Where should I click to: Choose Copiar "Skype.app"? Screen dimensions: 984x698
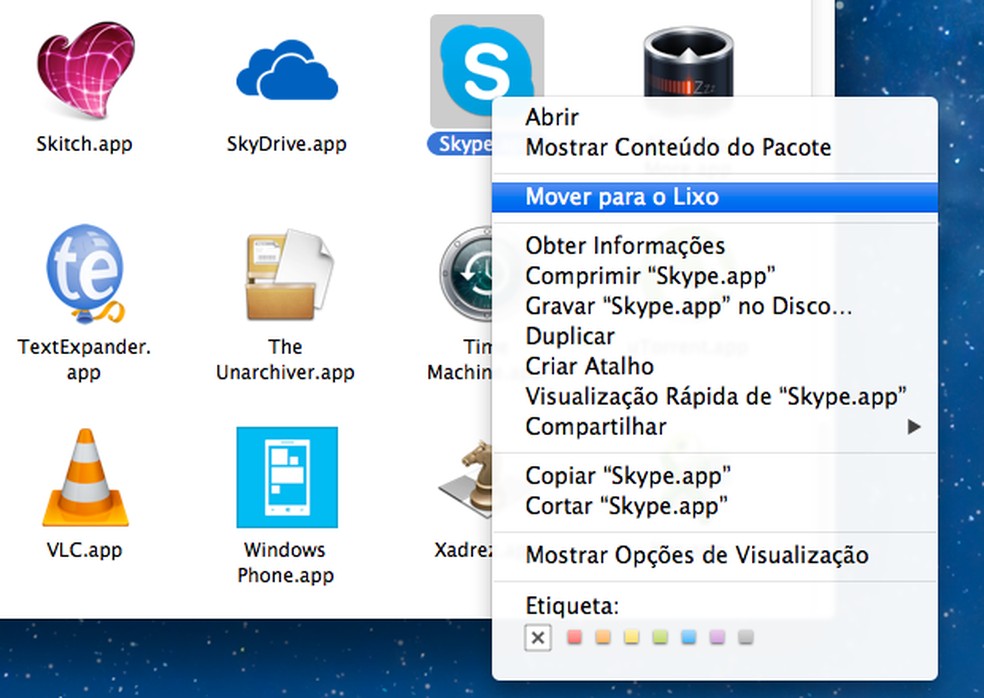[715, 475]
